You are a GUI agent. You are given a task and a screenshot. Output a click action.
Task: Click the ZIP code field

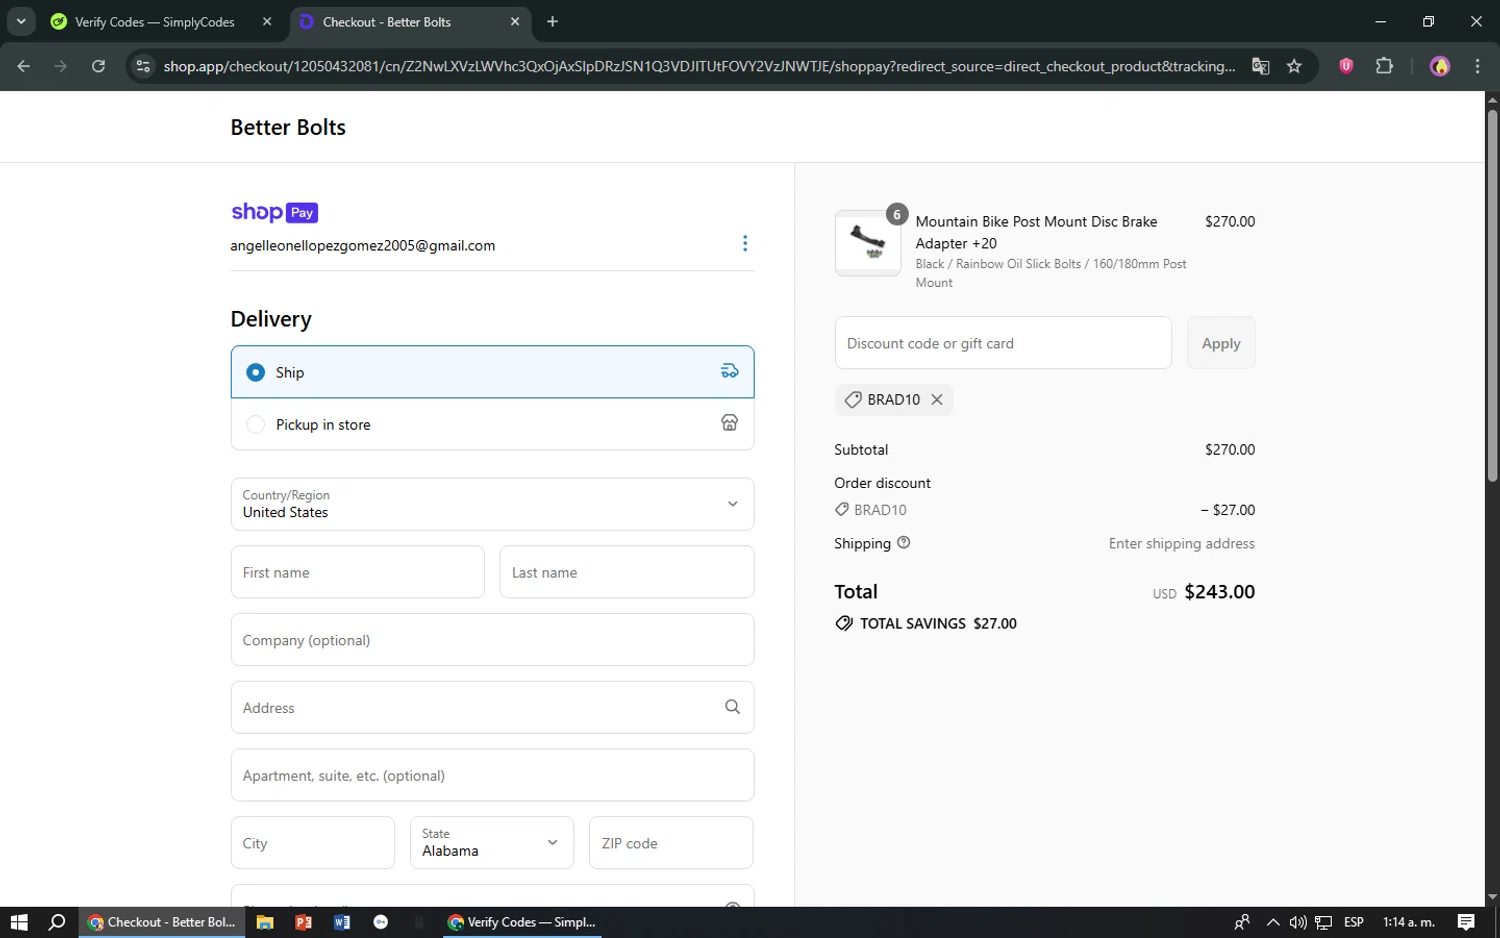(671, 843)
